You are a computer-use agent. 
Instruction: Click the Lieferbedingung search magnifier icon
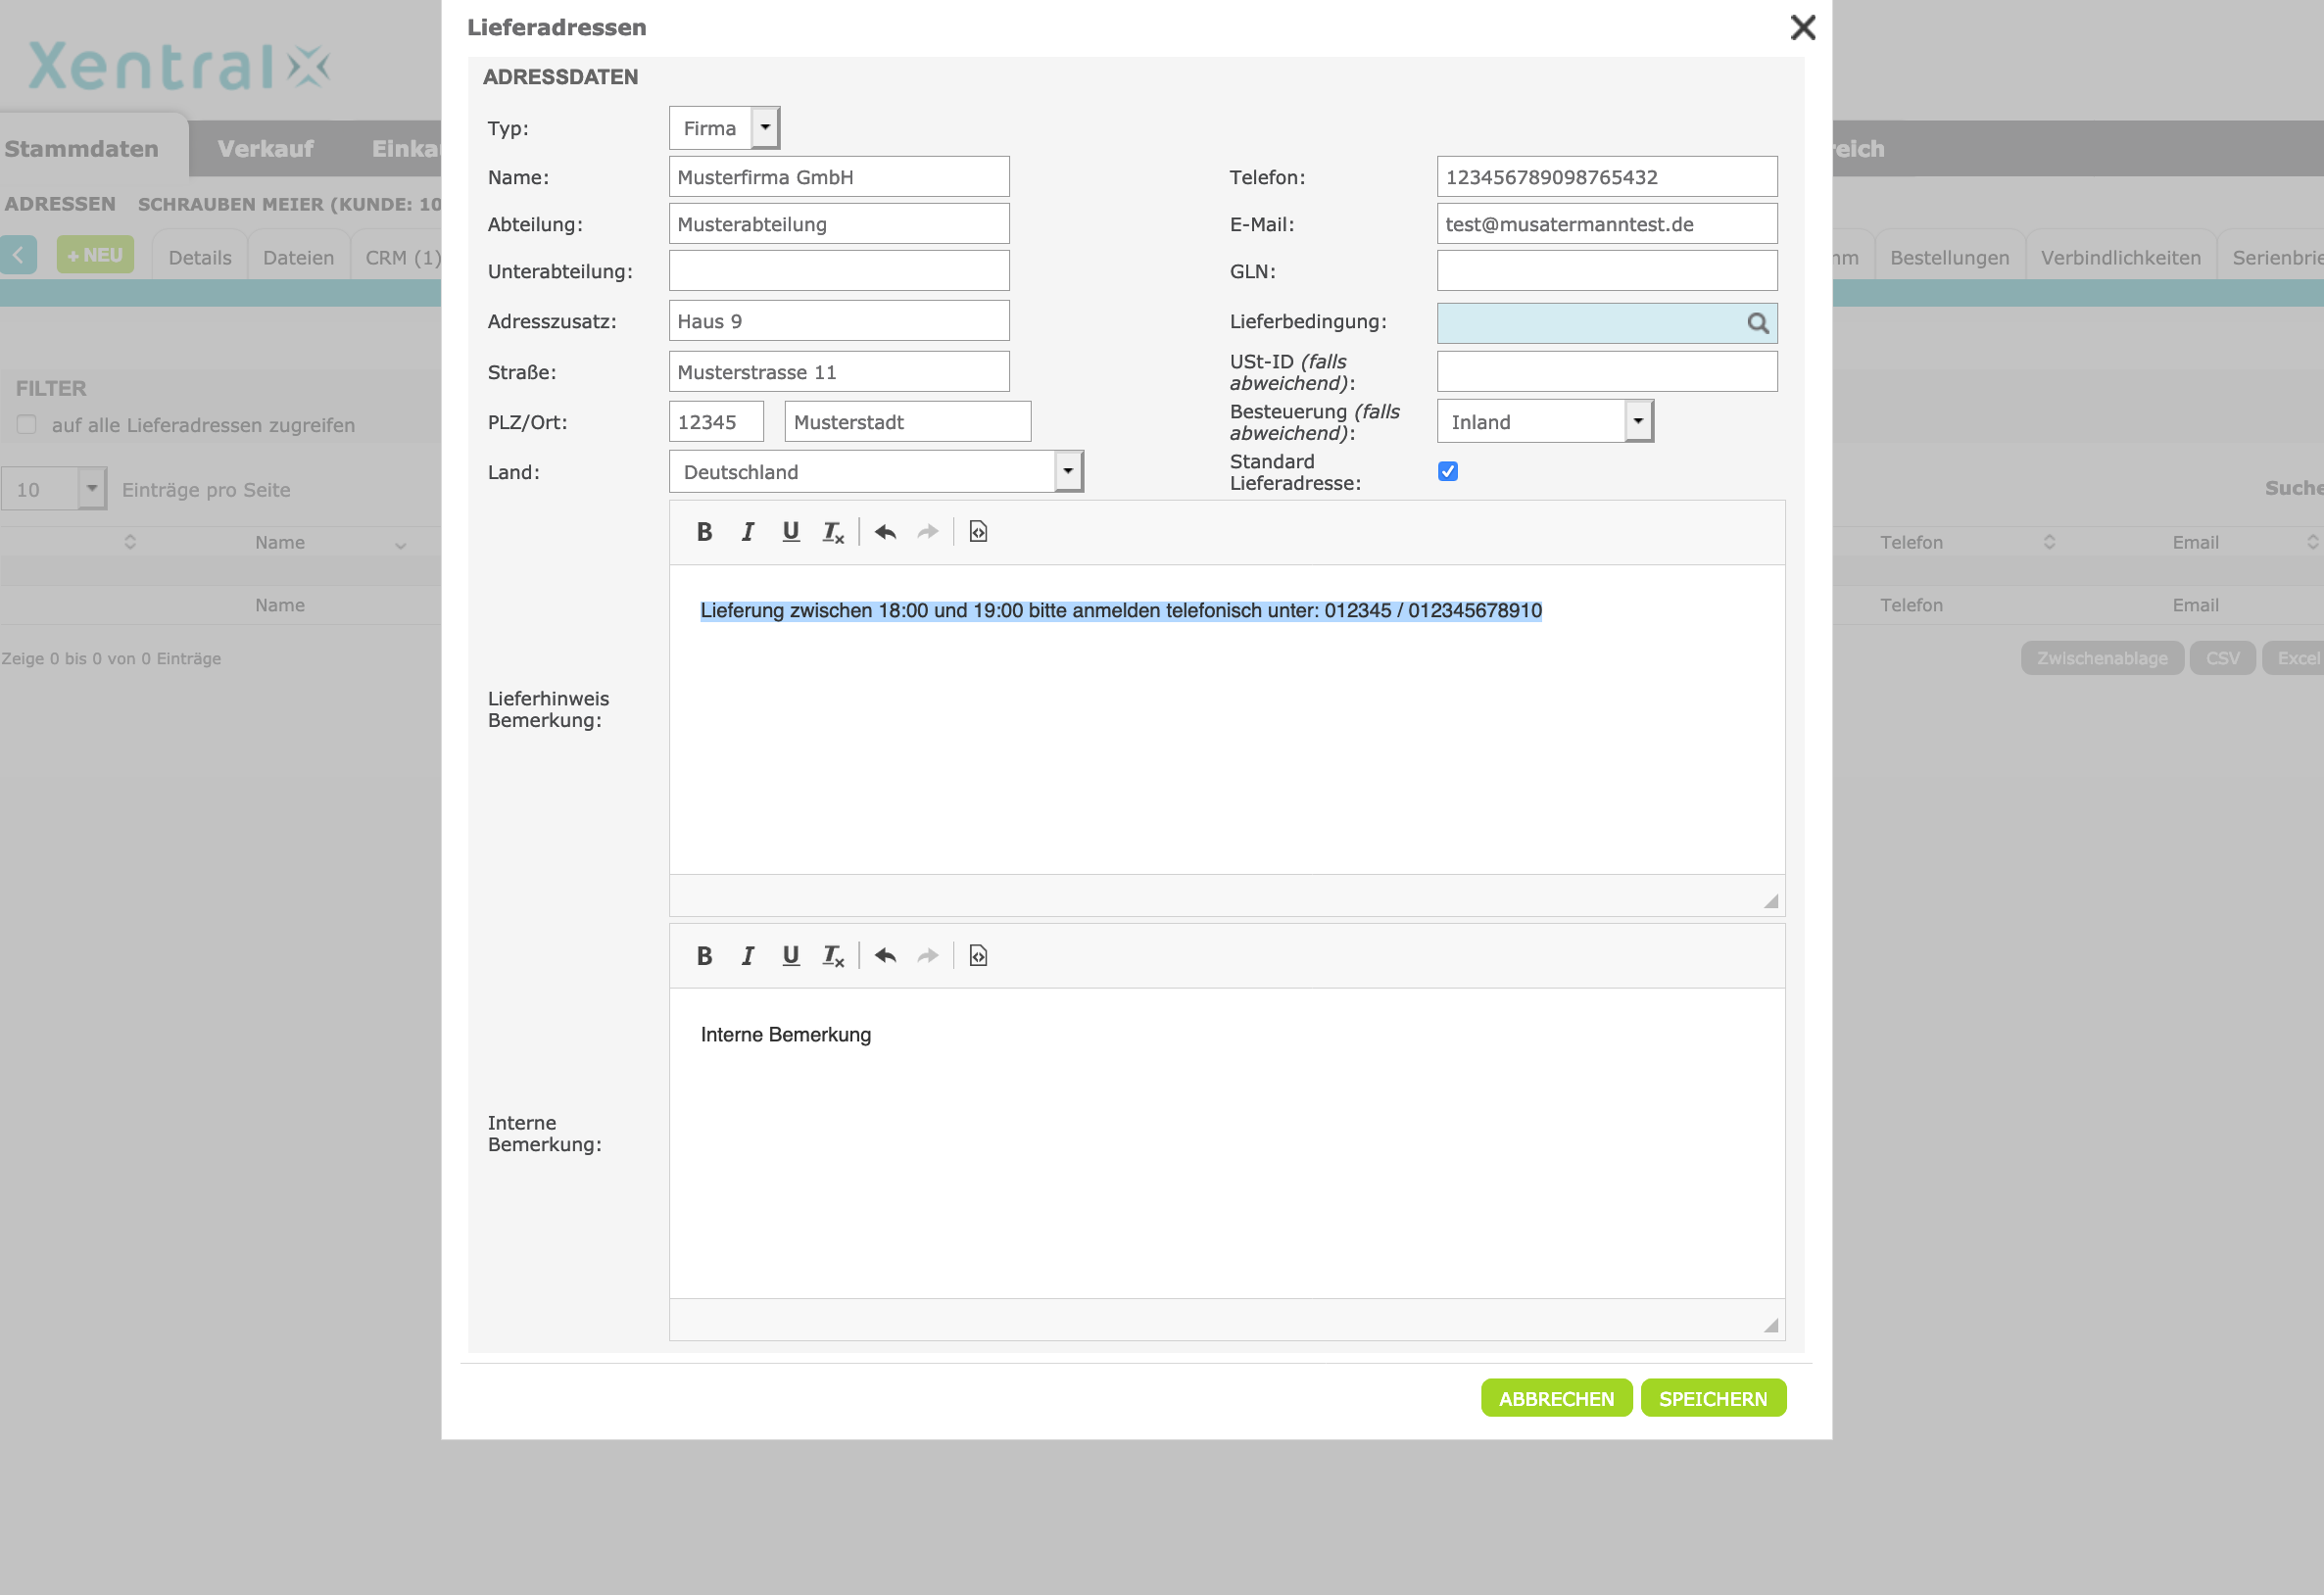click(x=1757, y=323)
